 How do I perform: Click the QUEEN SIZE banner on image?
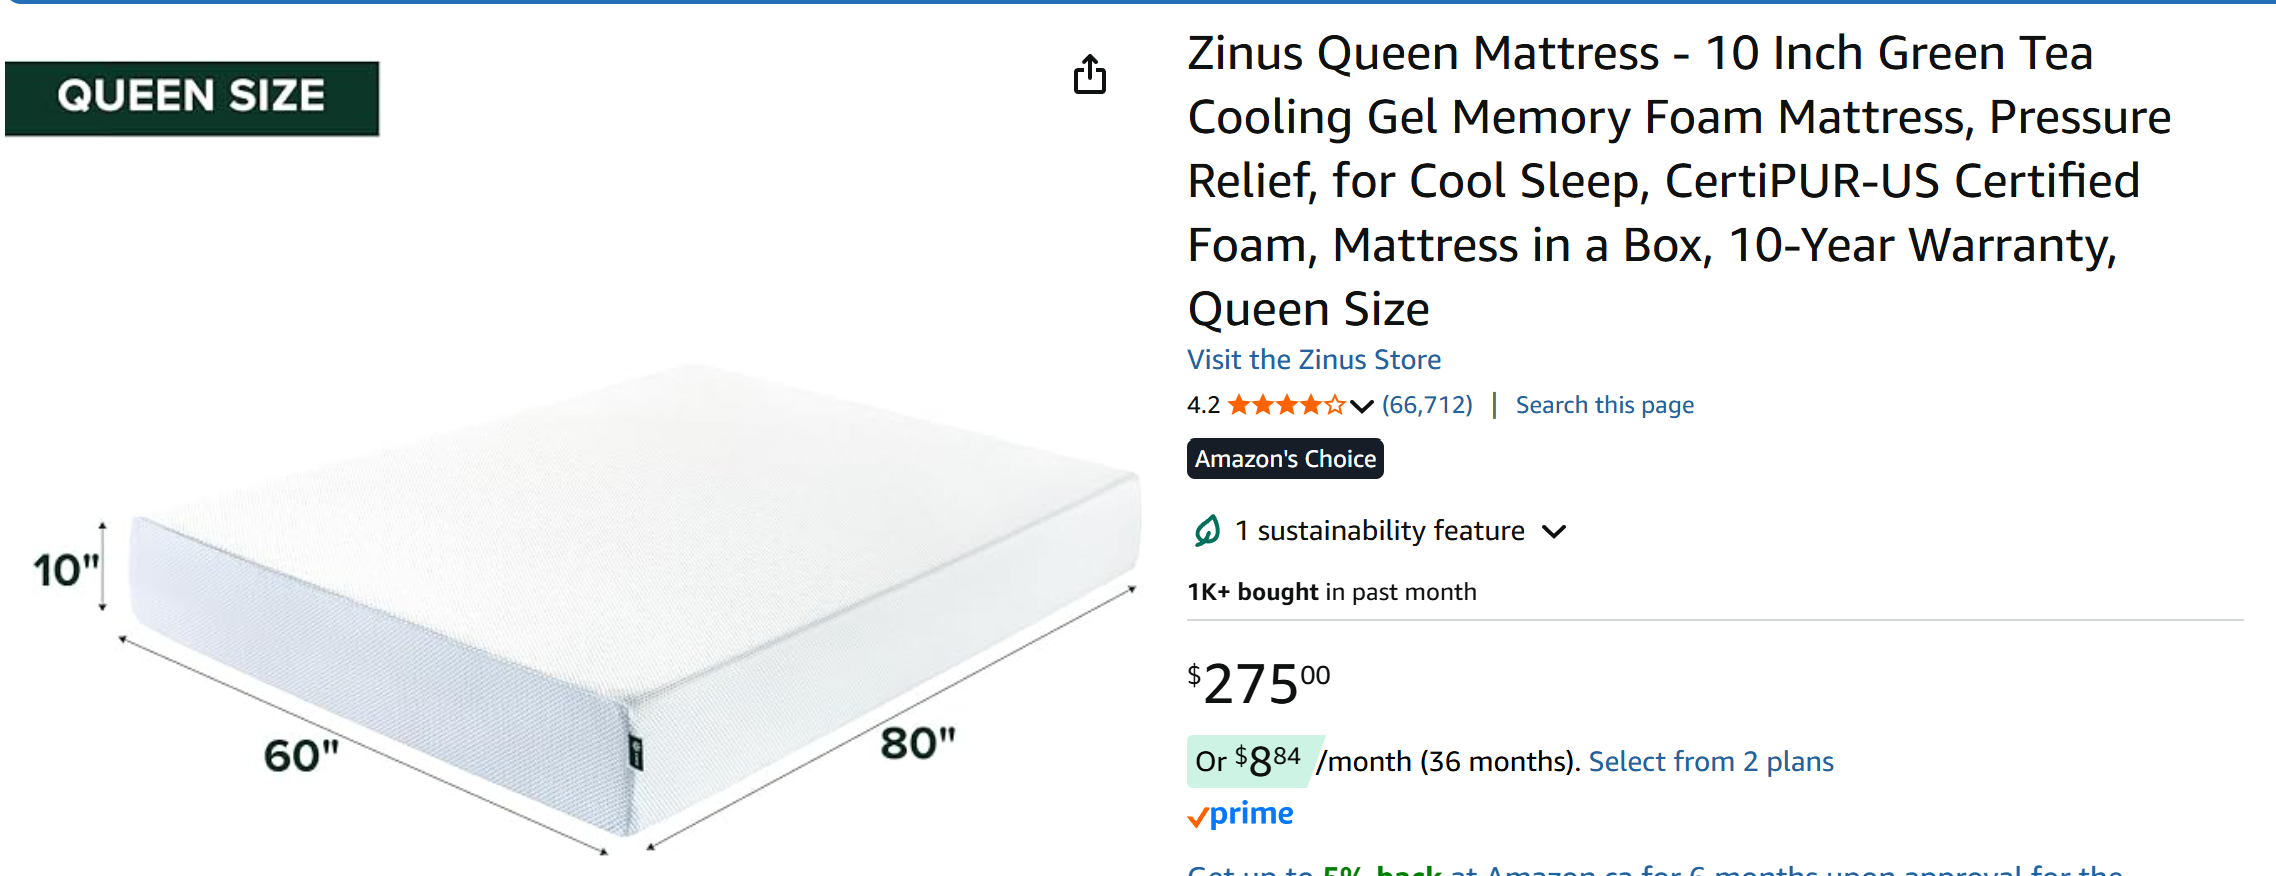(192, 98)
